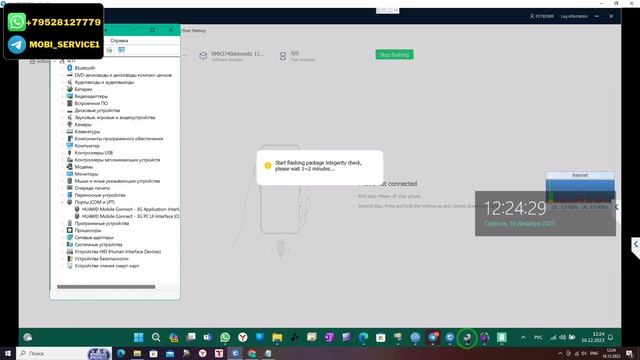Open Microsoft Store on the host taskbar
This screenshot has height=360, width=640.
153,353
